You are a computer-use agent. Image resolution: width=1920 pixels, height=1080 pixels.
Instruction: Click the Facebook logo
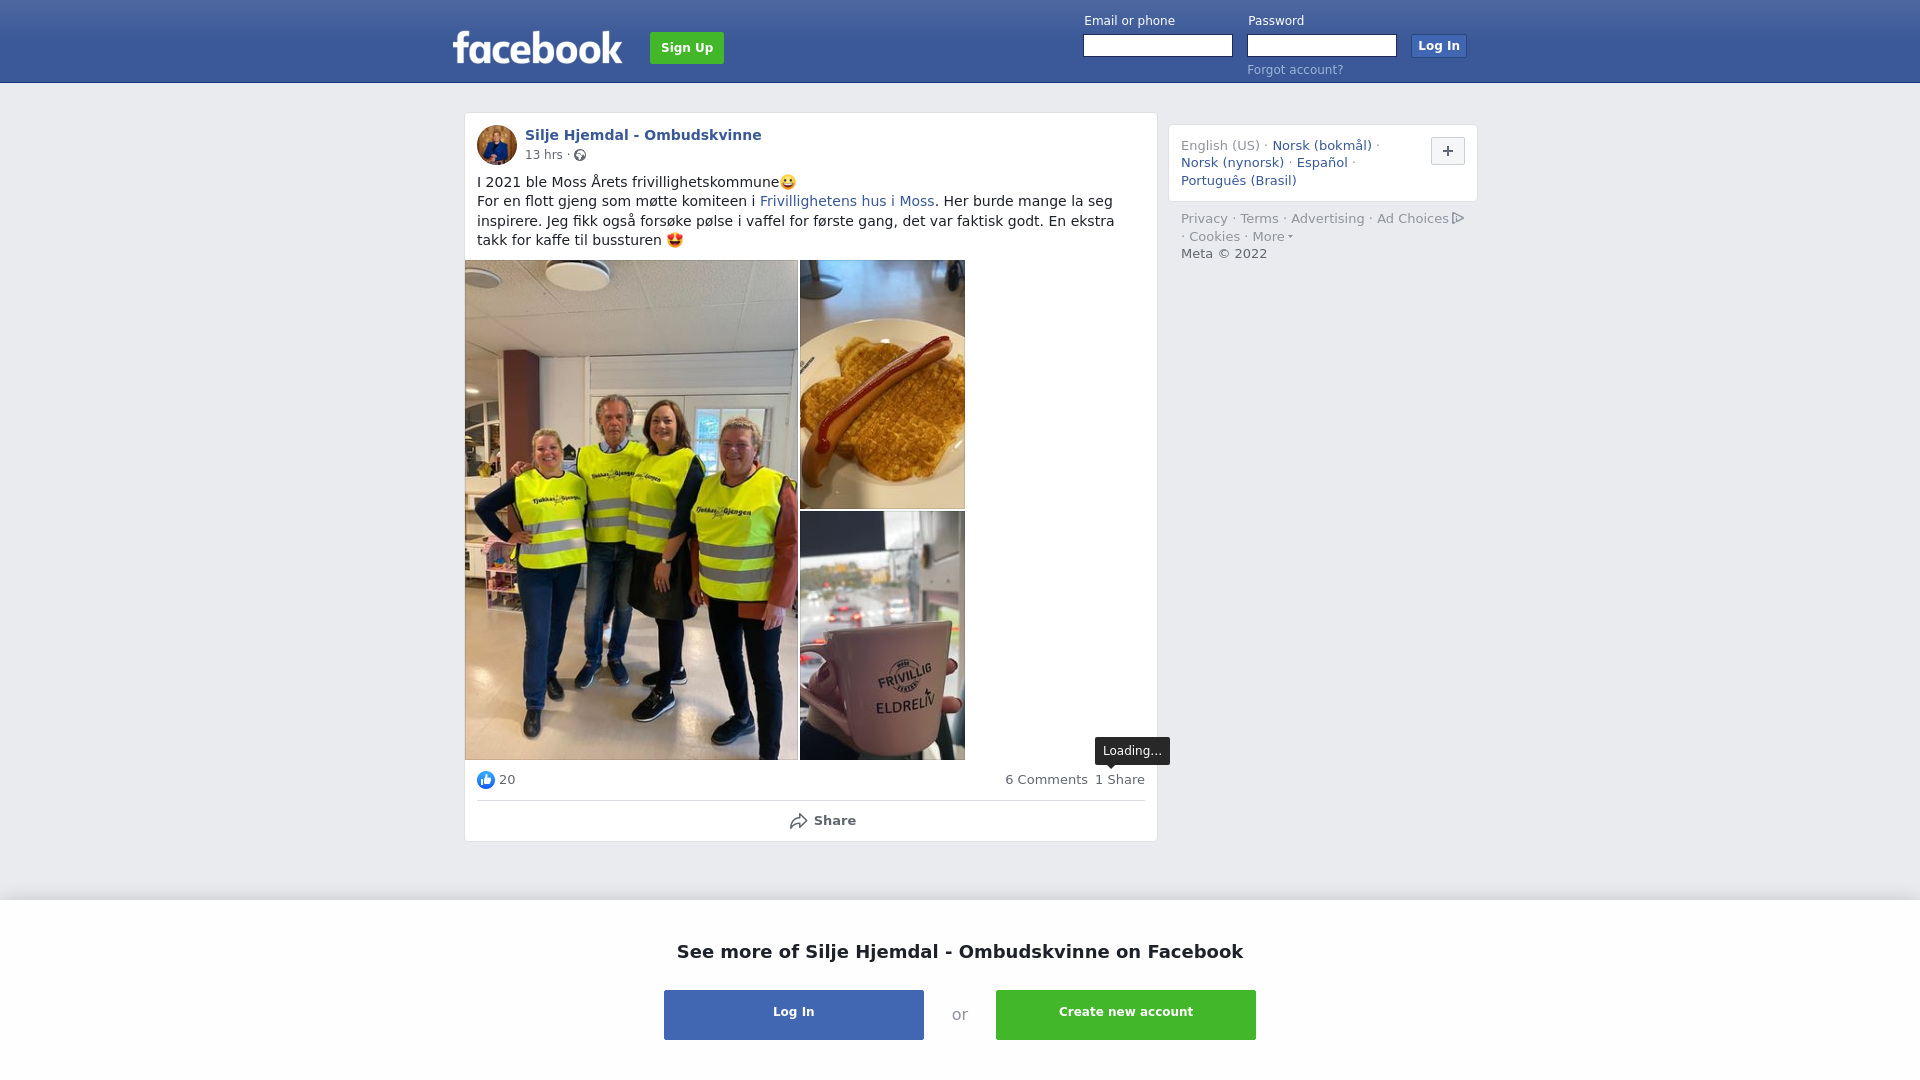click(537, 47)
